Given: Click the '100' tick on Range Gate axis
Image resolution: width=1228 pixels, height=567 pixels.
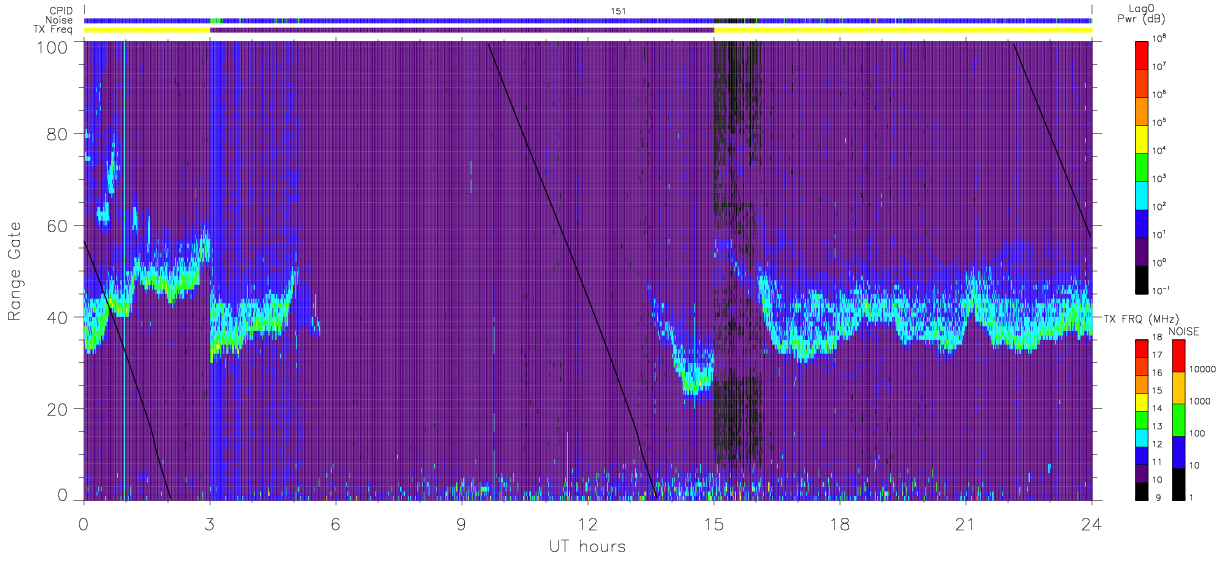Looking at the screenshot, I should pyautogui.click(x=53, y=47).
